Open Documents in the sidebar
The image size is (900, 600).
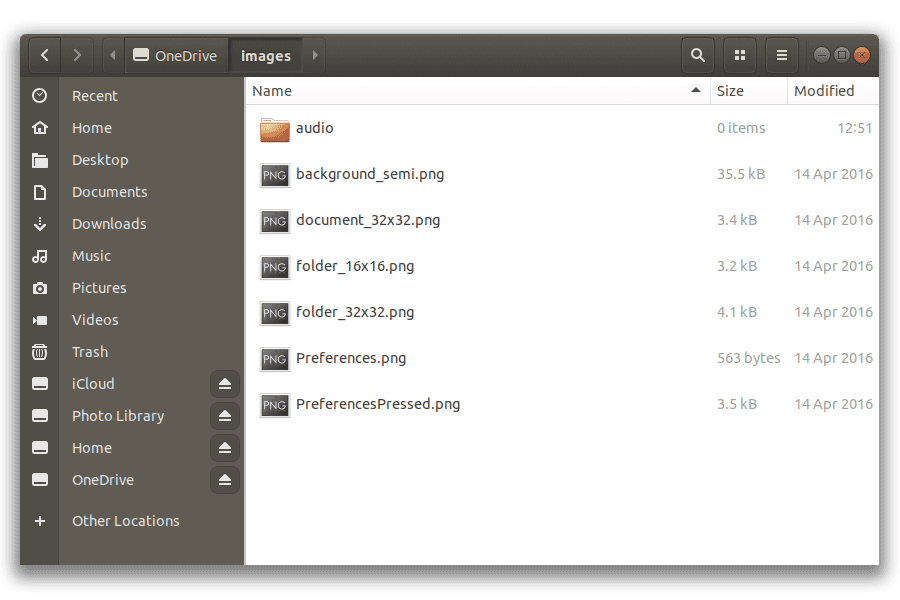[x=110, y=192]
